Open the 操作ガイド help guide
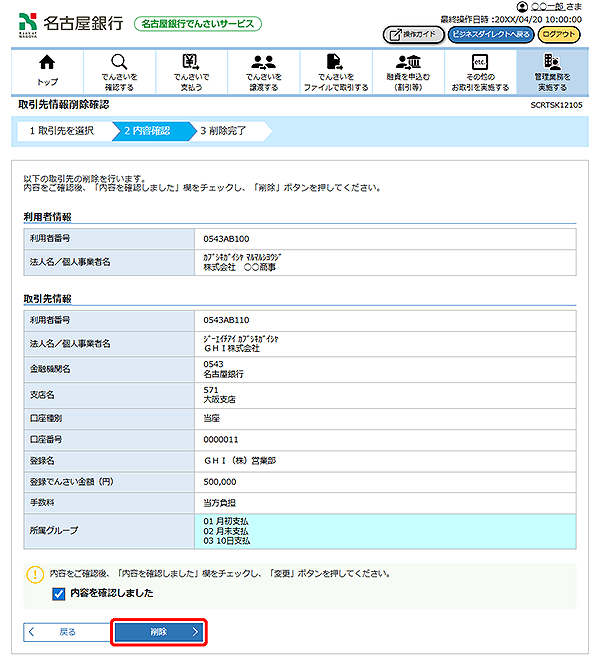 coord(412,34)
